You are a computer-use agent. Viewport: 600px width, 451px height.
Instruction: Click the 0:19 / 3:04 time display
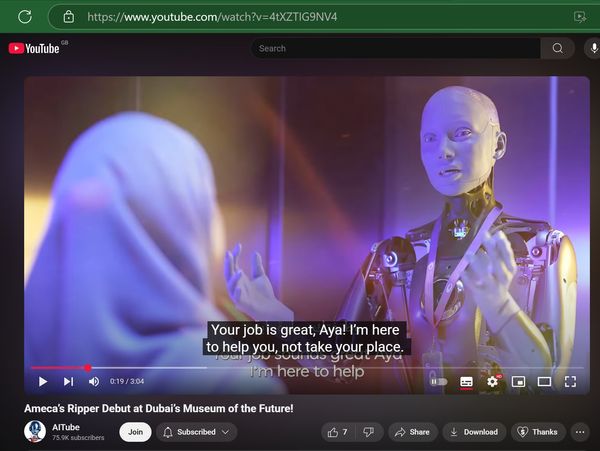pos(127,381)
